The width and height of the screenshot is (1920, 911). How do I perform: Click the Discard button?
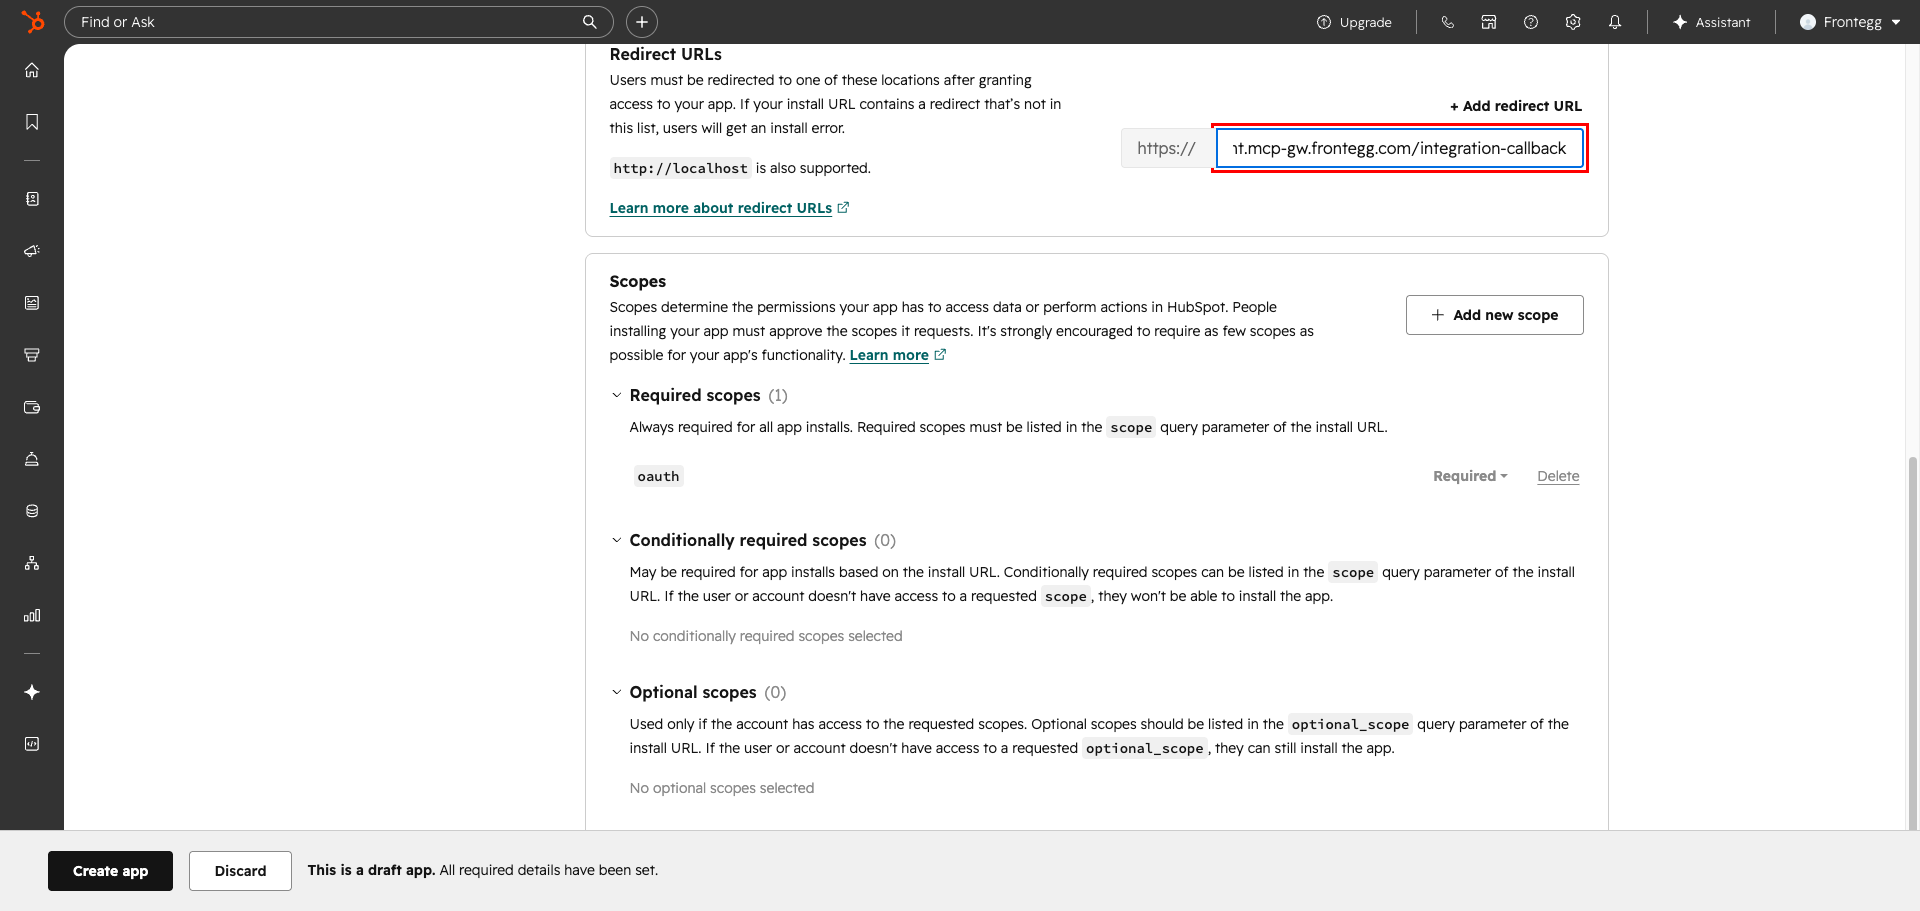[x=240, y=871]
